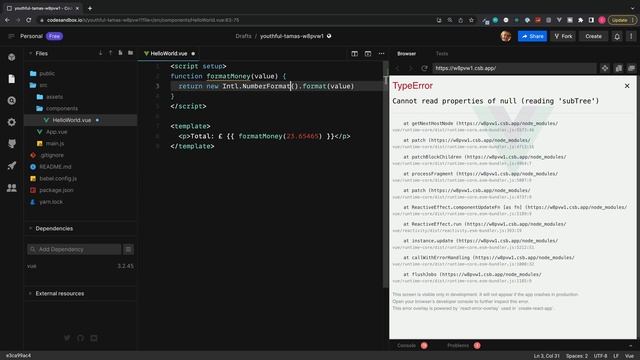
Task: Click the Chrome Update button
Action: [622, 20]
